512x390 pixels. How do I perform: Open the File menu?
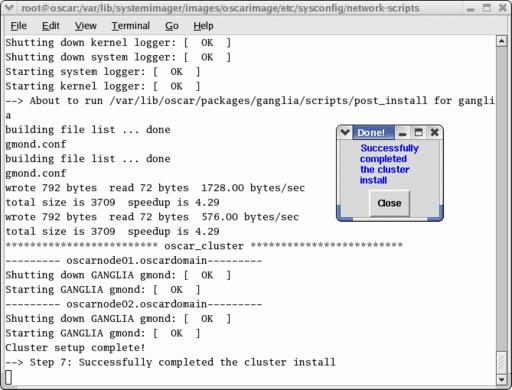18,26
